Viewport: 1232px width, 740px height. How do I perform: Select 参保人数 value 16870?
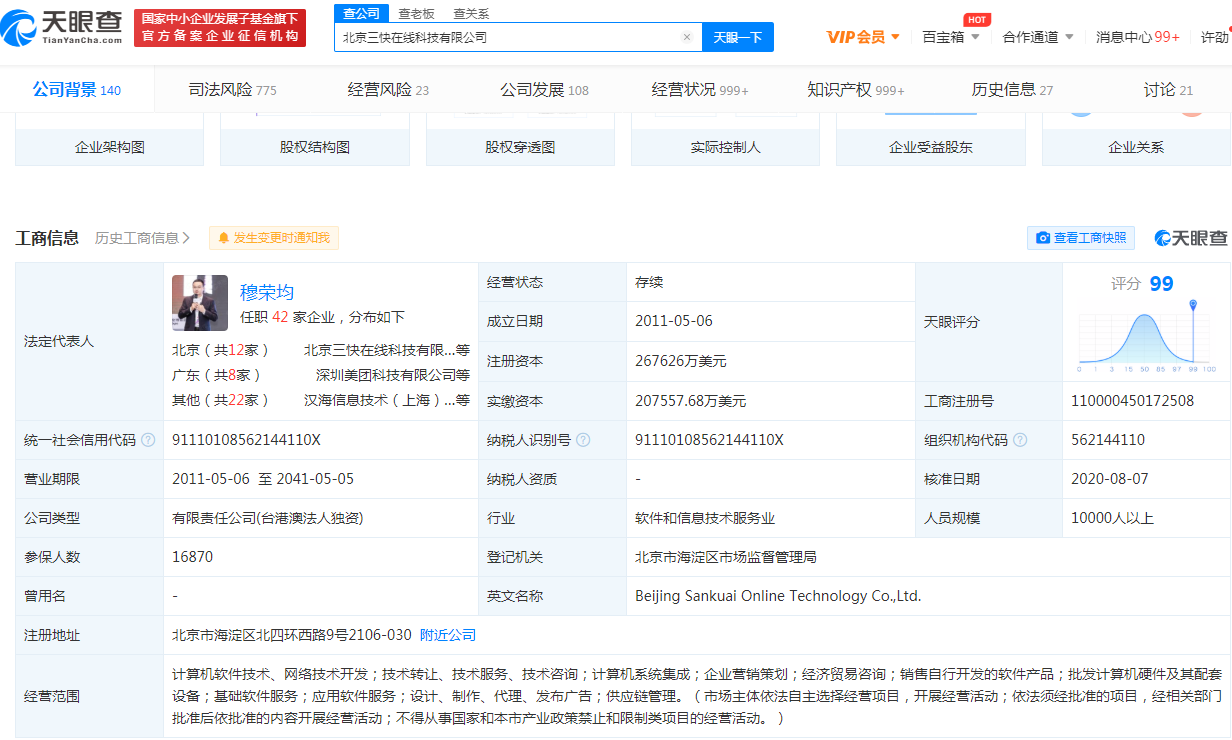coord(192,557)
